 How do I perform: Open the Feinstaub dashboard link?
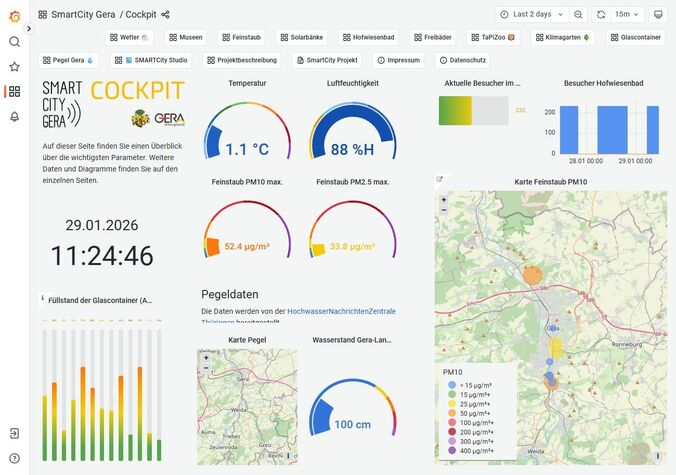coord(241,38)
